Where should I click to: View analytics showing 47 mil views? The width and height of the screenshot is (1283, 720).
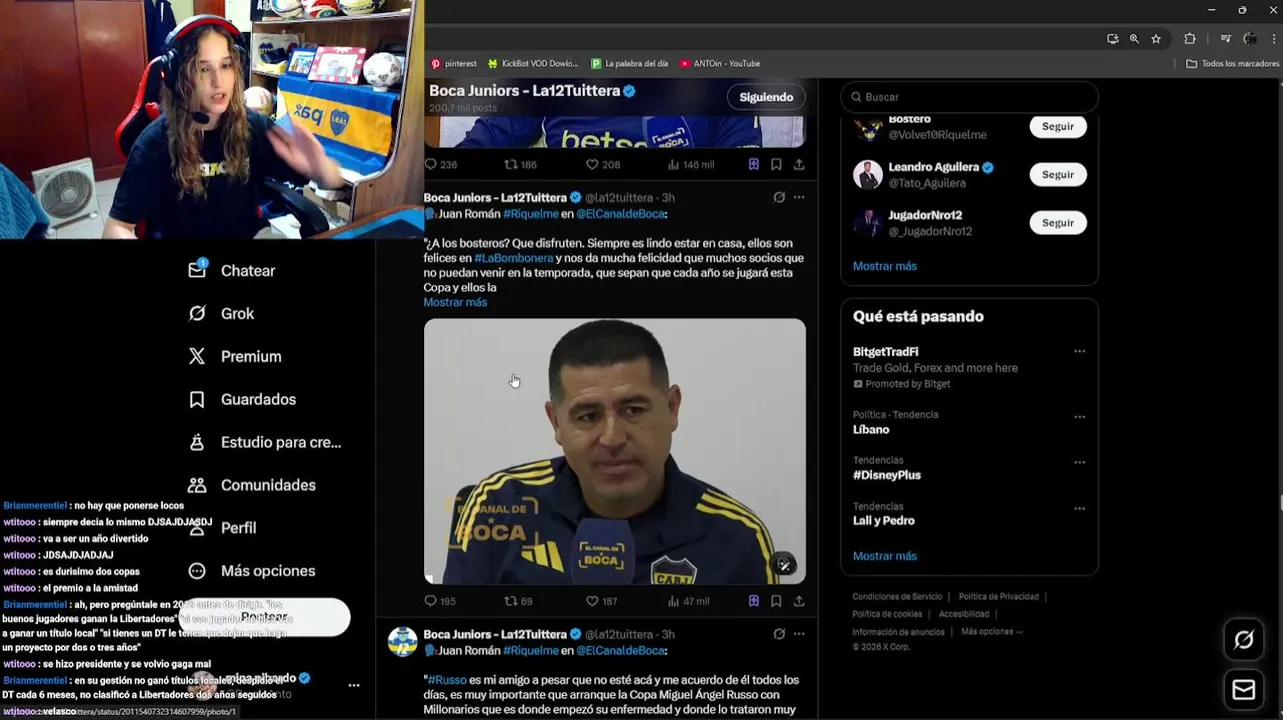[x=688, y=601]
